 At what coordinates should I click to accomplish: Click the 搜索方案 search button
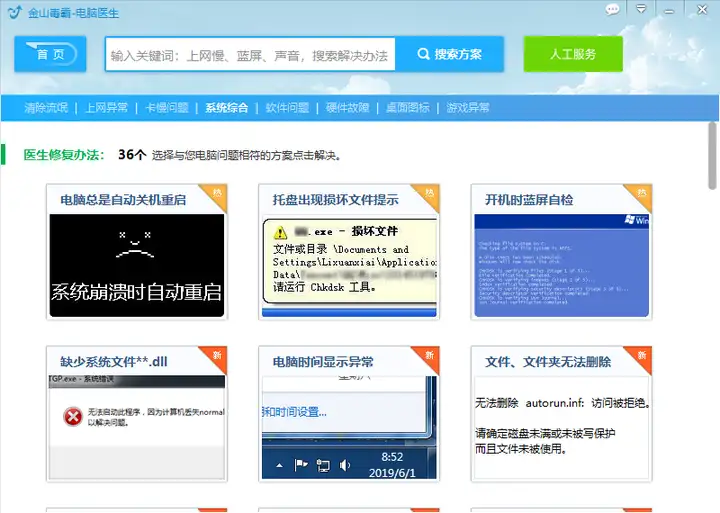click(450, 54)
